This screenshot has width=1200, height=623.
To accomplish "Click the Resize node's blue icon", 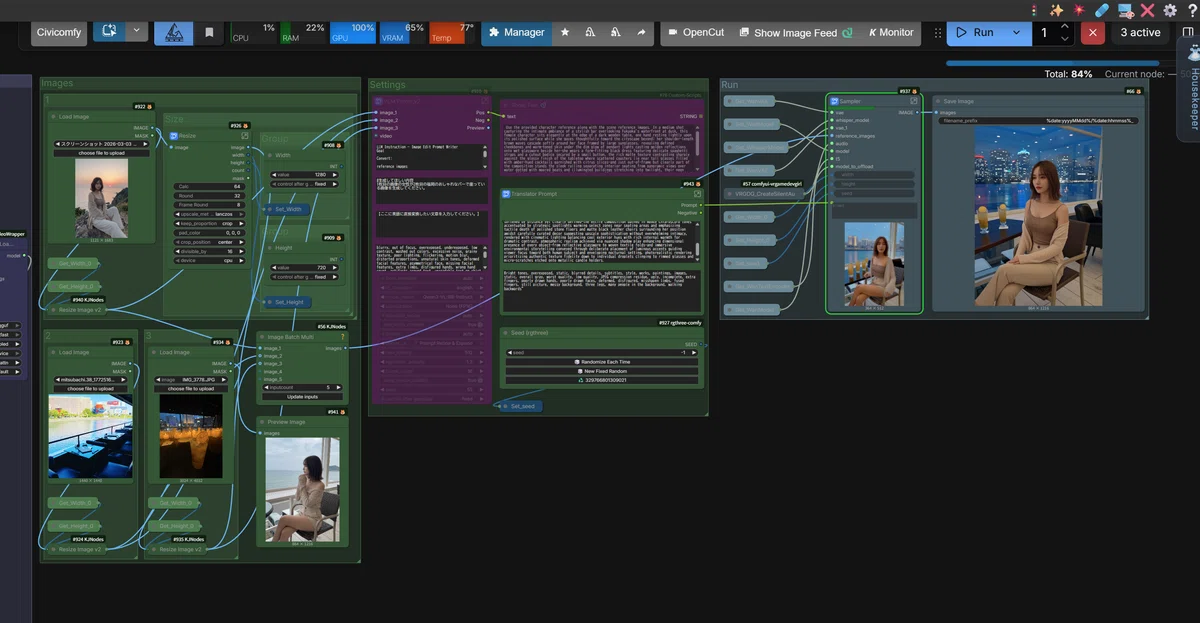I will (173, 135).
